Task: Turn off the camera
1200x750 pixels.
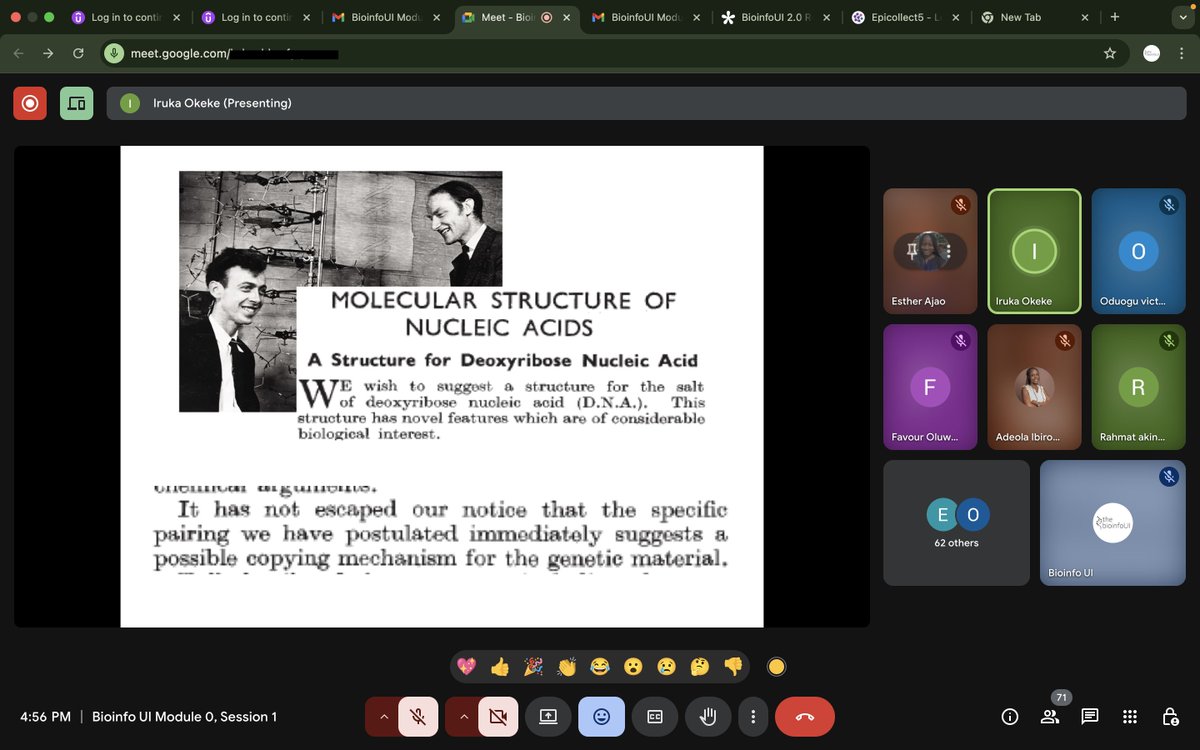Action: click(497, 716)
